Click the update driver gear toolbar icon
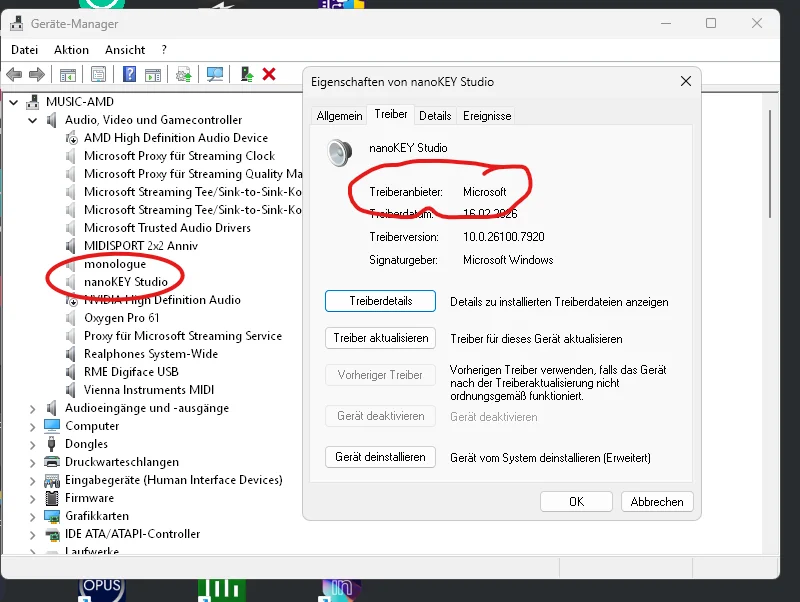 (x=184, y=75)
